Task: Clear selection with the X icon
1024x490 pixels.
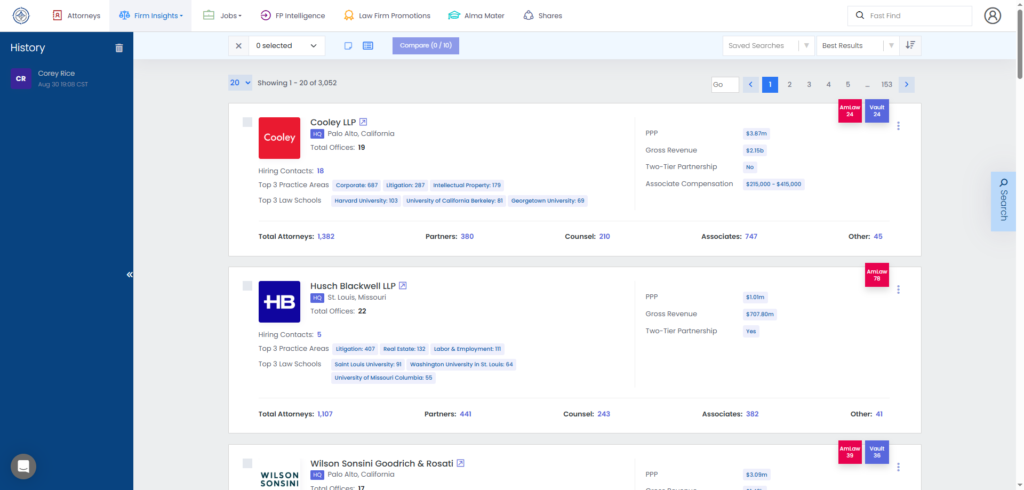Action: 238,45
